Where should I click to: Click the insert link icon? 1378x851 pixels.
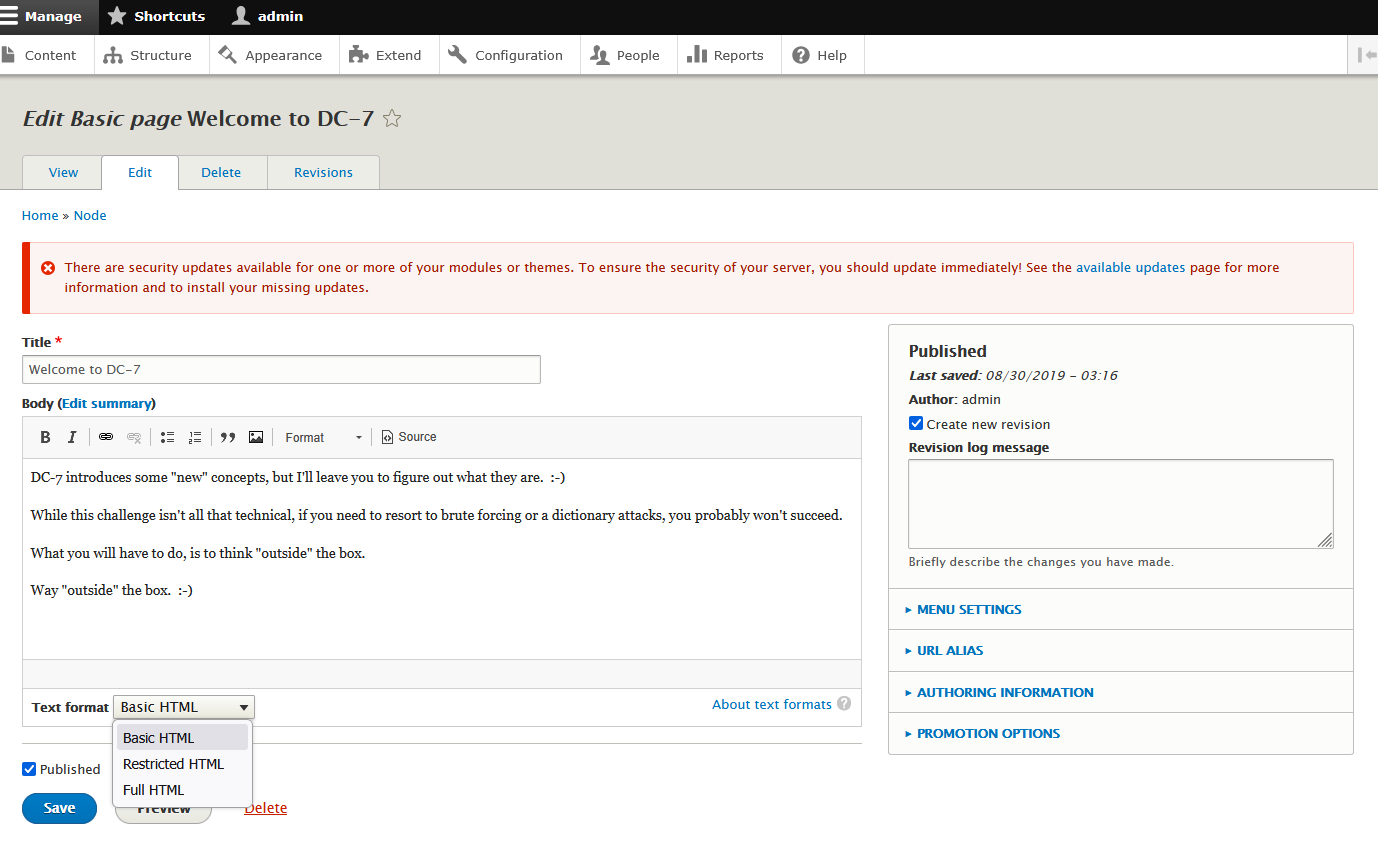tap(106, 437)
